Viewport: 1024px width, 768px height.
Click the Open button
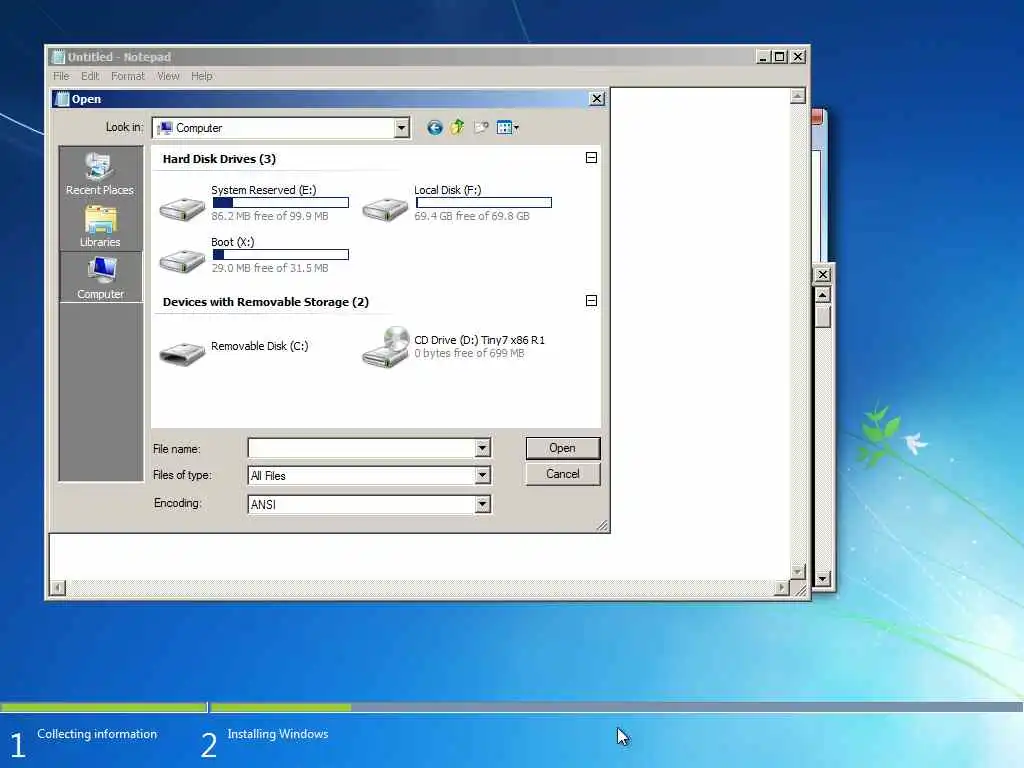tap(562, 448)
